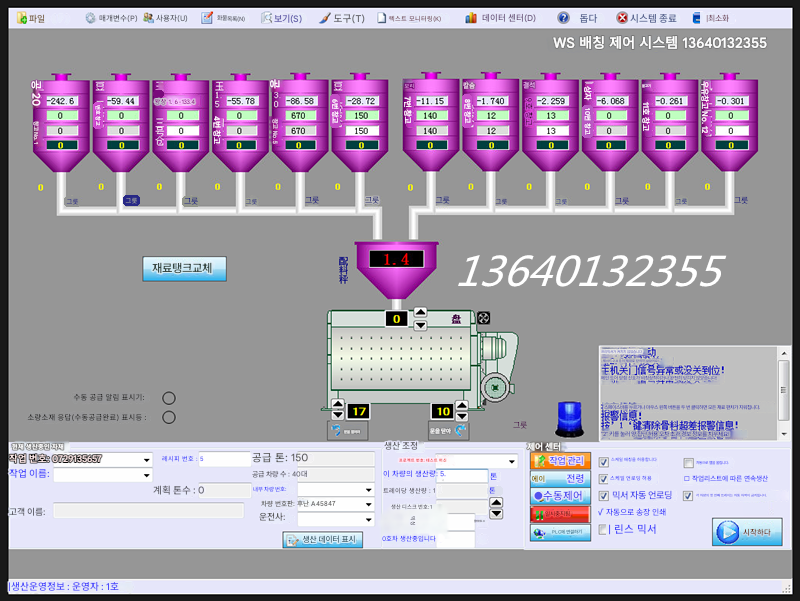
Task: Click the 사용자 users icon in toolbar
Action: tap(147, 18)
